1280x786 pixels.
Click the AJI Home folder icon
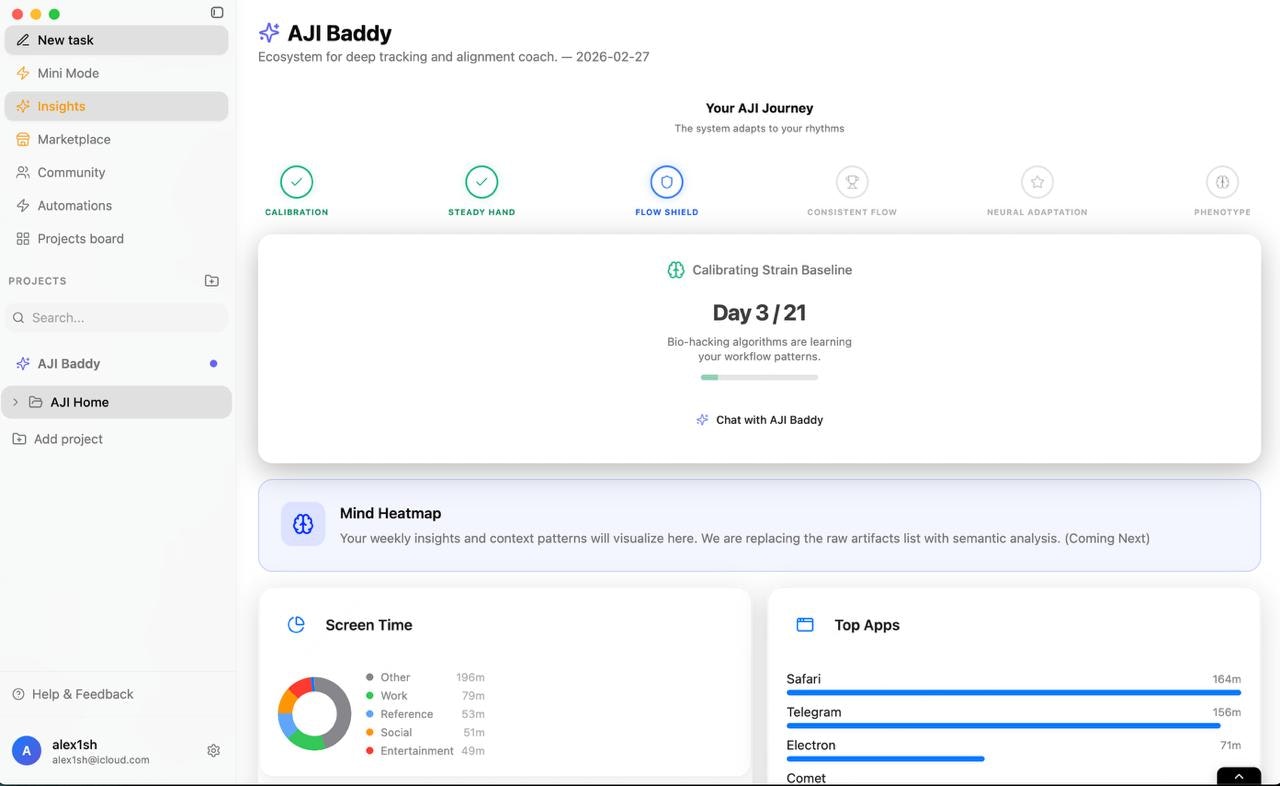[36, 402]
